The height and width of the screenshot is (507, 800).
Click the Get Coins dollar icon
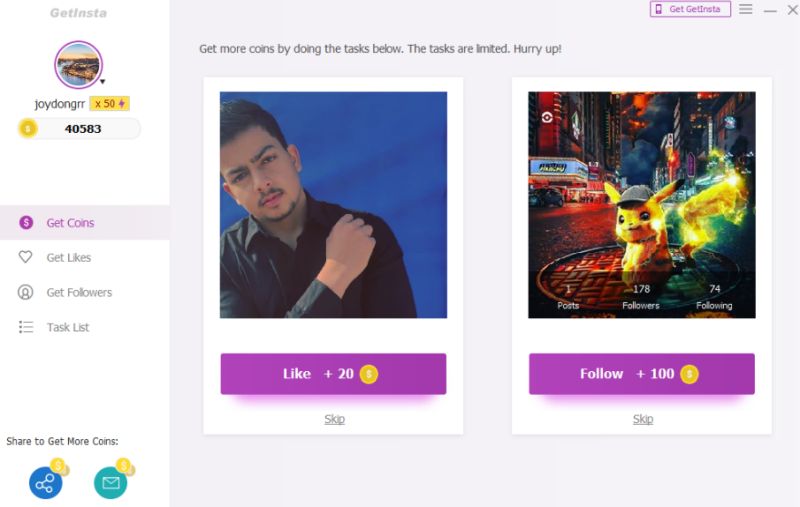(26, 222)
